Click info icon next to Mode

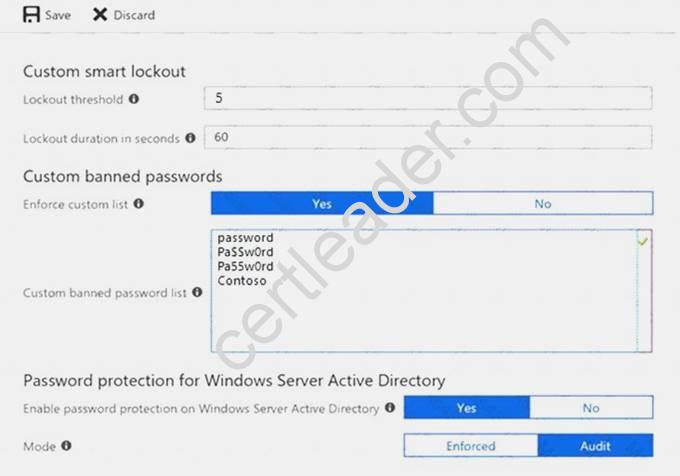pyautogui.click(x=66, y=446)
